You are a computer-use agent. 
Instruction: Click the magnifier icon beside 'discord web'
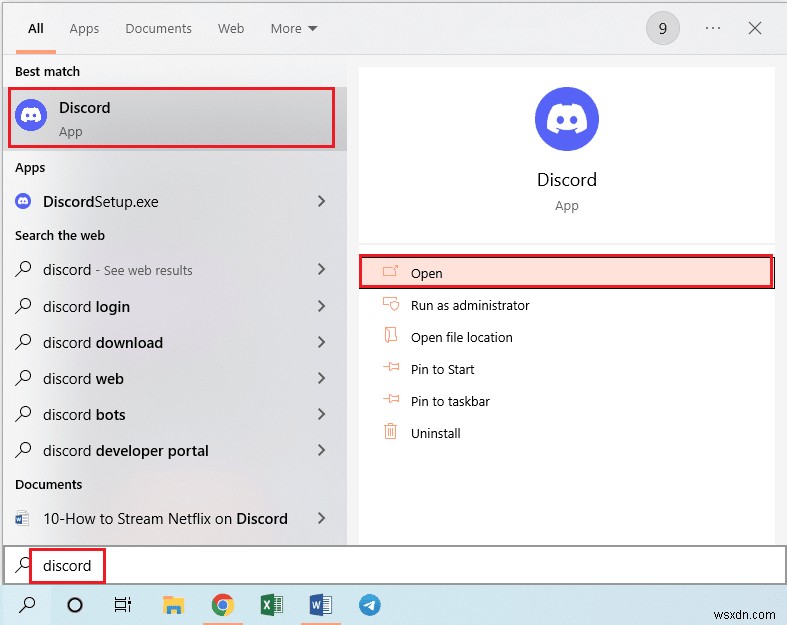coord(23,378)
